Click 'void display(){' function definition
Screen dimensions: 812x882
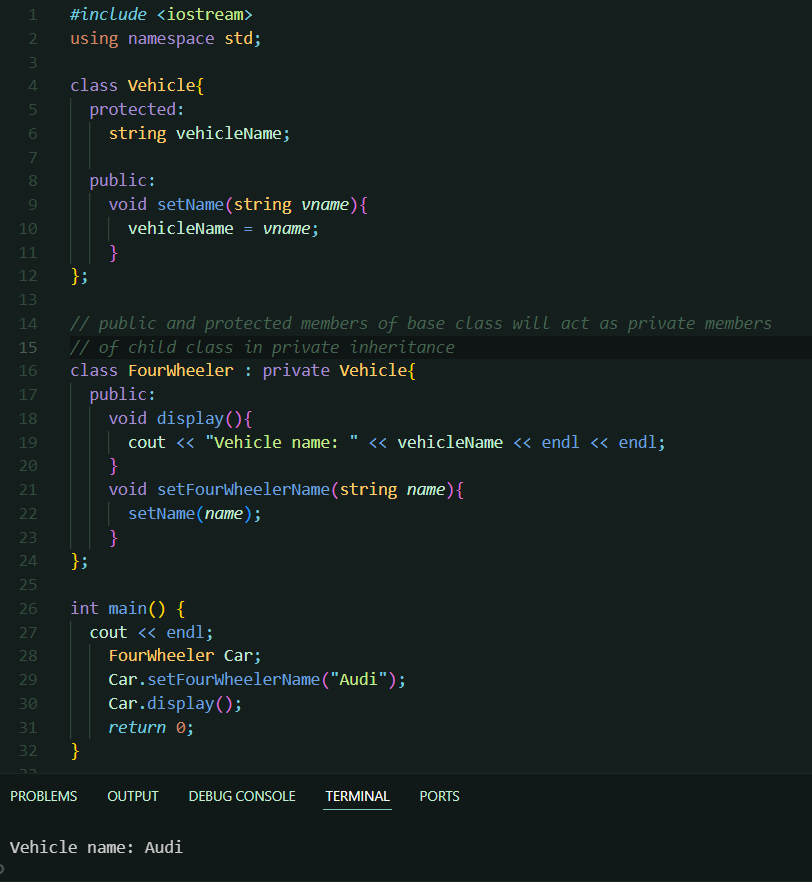(180, 418)
